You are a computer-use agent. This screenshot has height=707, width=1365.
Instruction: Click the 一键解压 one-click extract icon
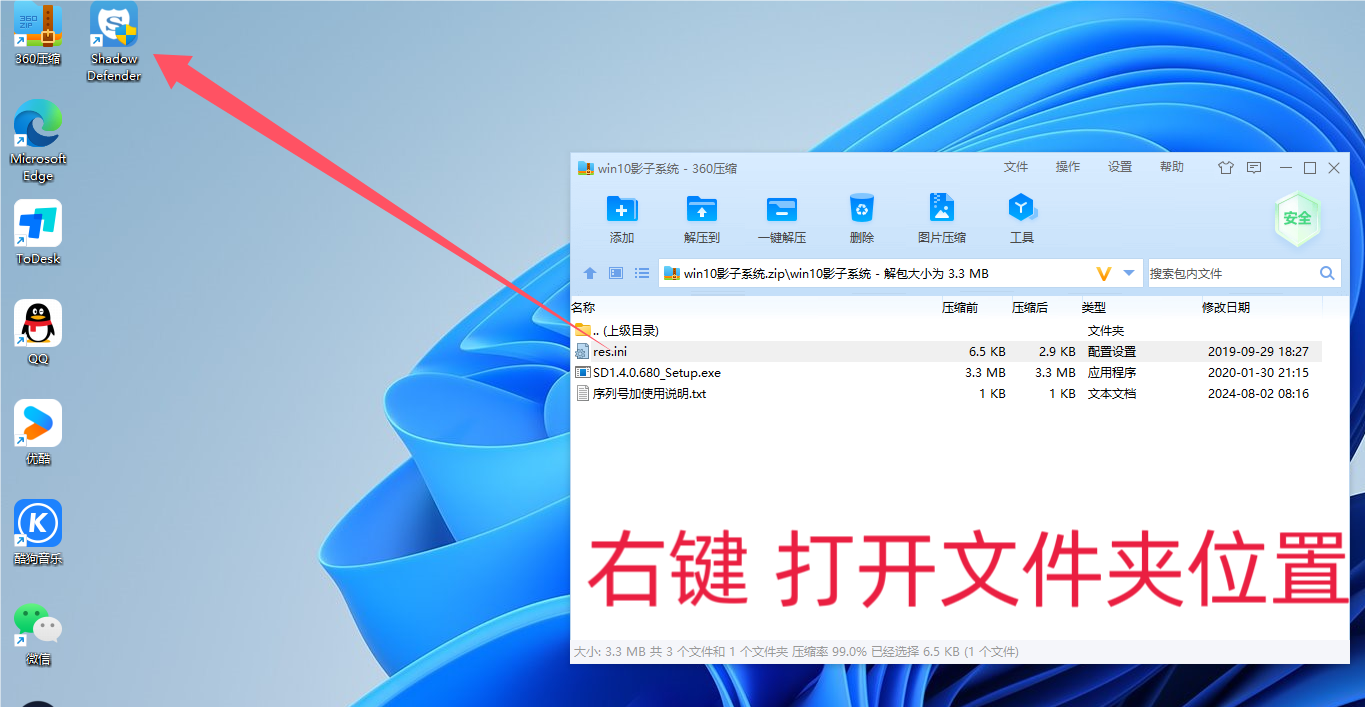[782, 209]
